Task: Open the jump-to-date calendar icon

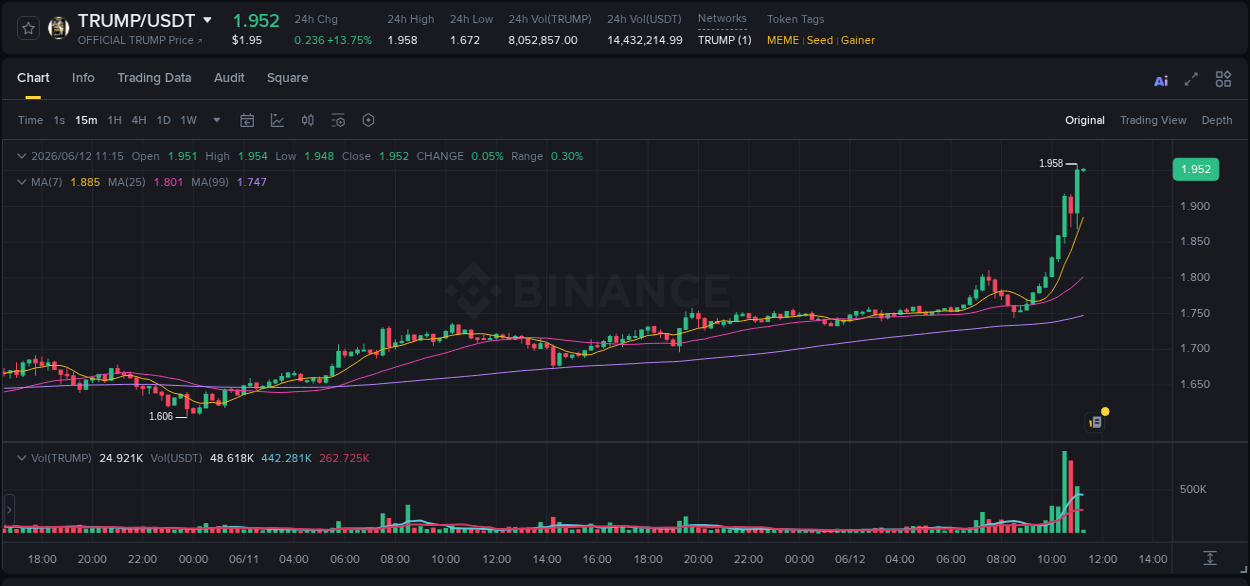Action: coord(247,120)
